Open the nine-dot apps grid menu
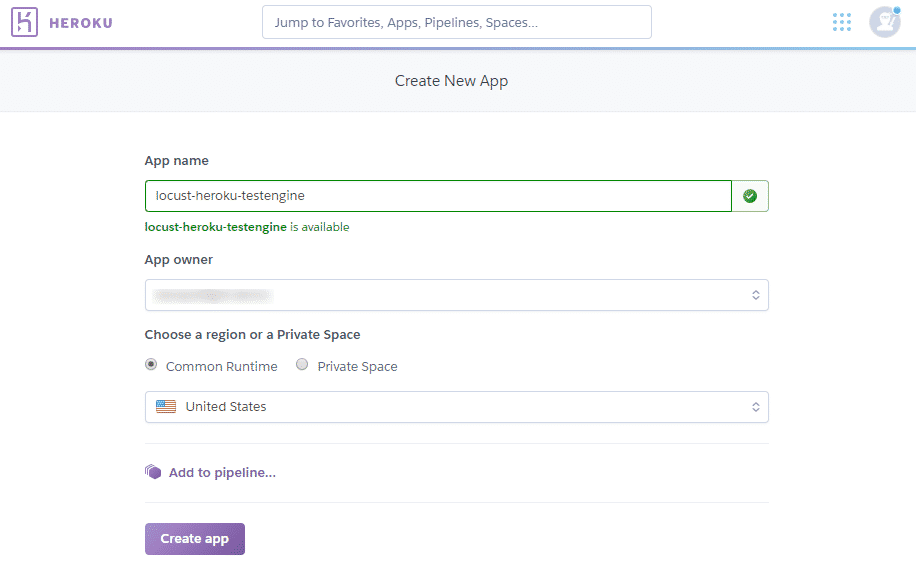This screenshot has height=569, width=916. [842, 22]
